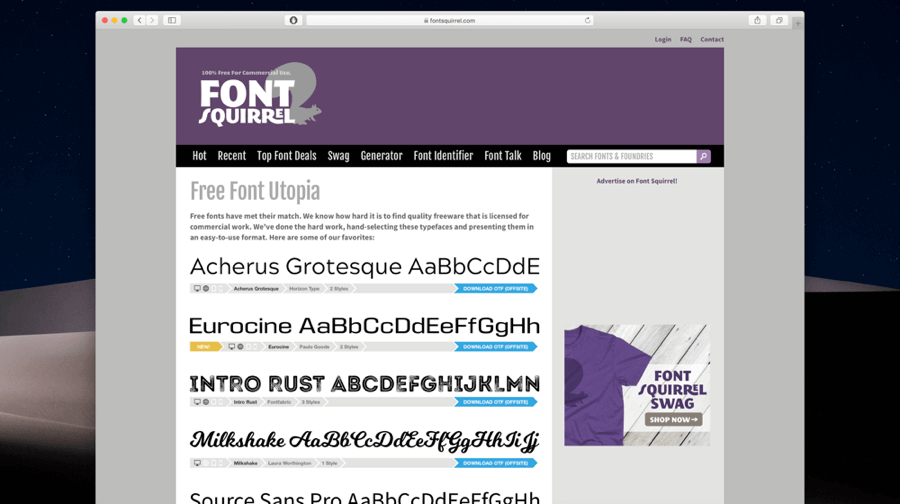Click desktop icon in Intro Rust row
The height and width of the screenshot is (504, 900).
(x=197, y=402)
